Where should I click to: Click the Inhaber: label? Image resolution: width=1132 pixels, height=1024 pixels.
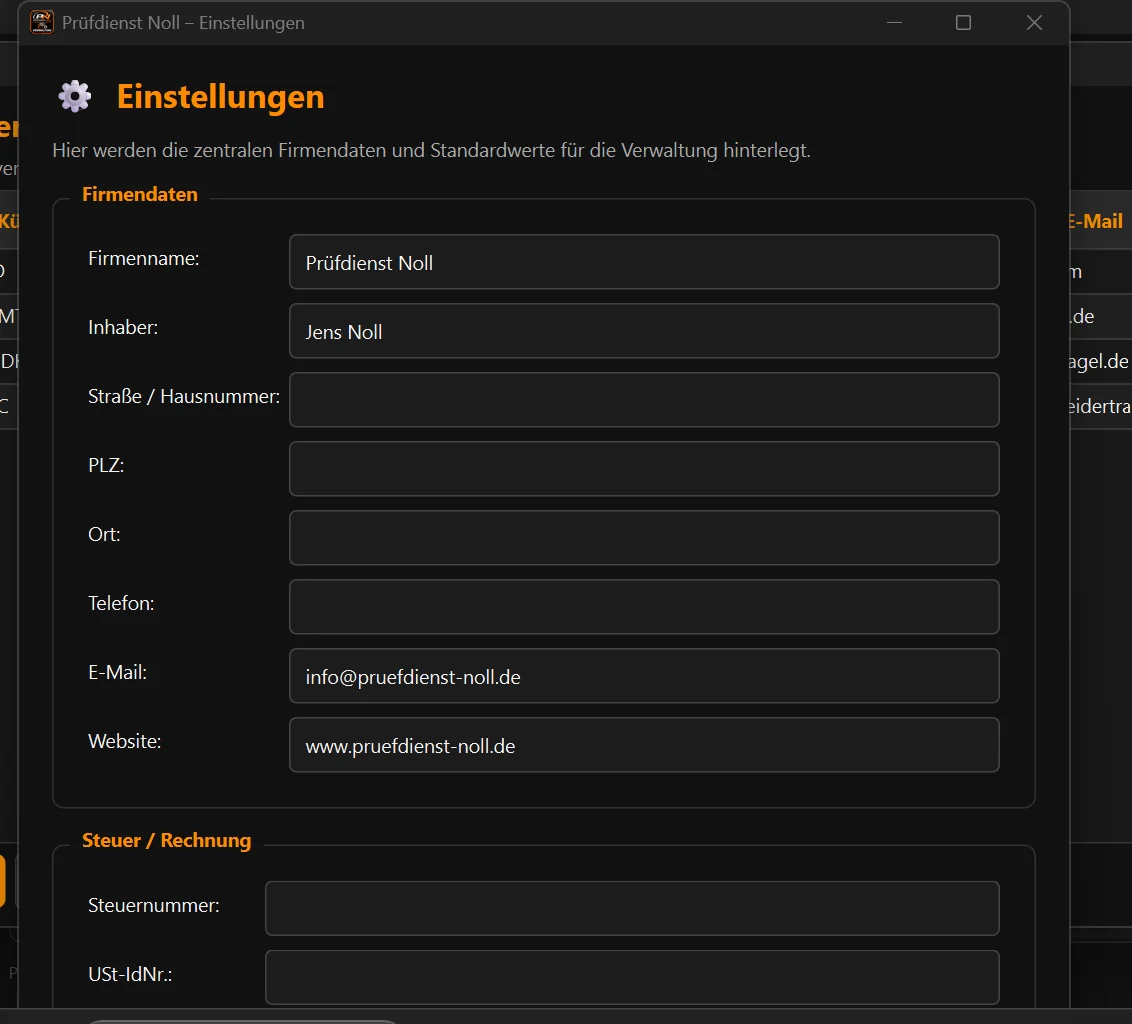[x=123, y=327]
